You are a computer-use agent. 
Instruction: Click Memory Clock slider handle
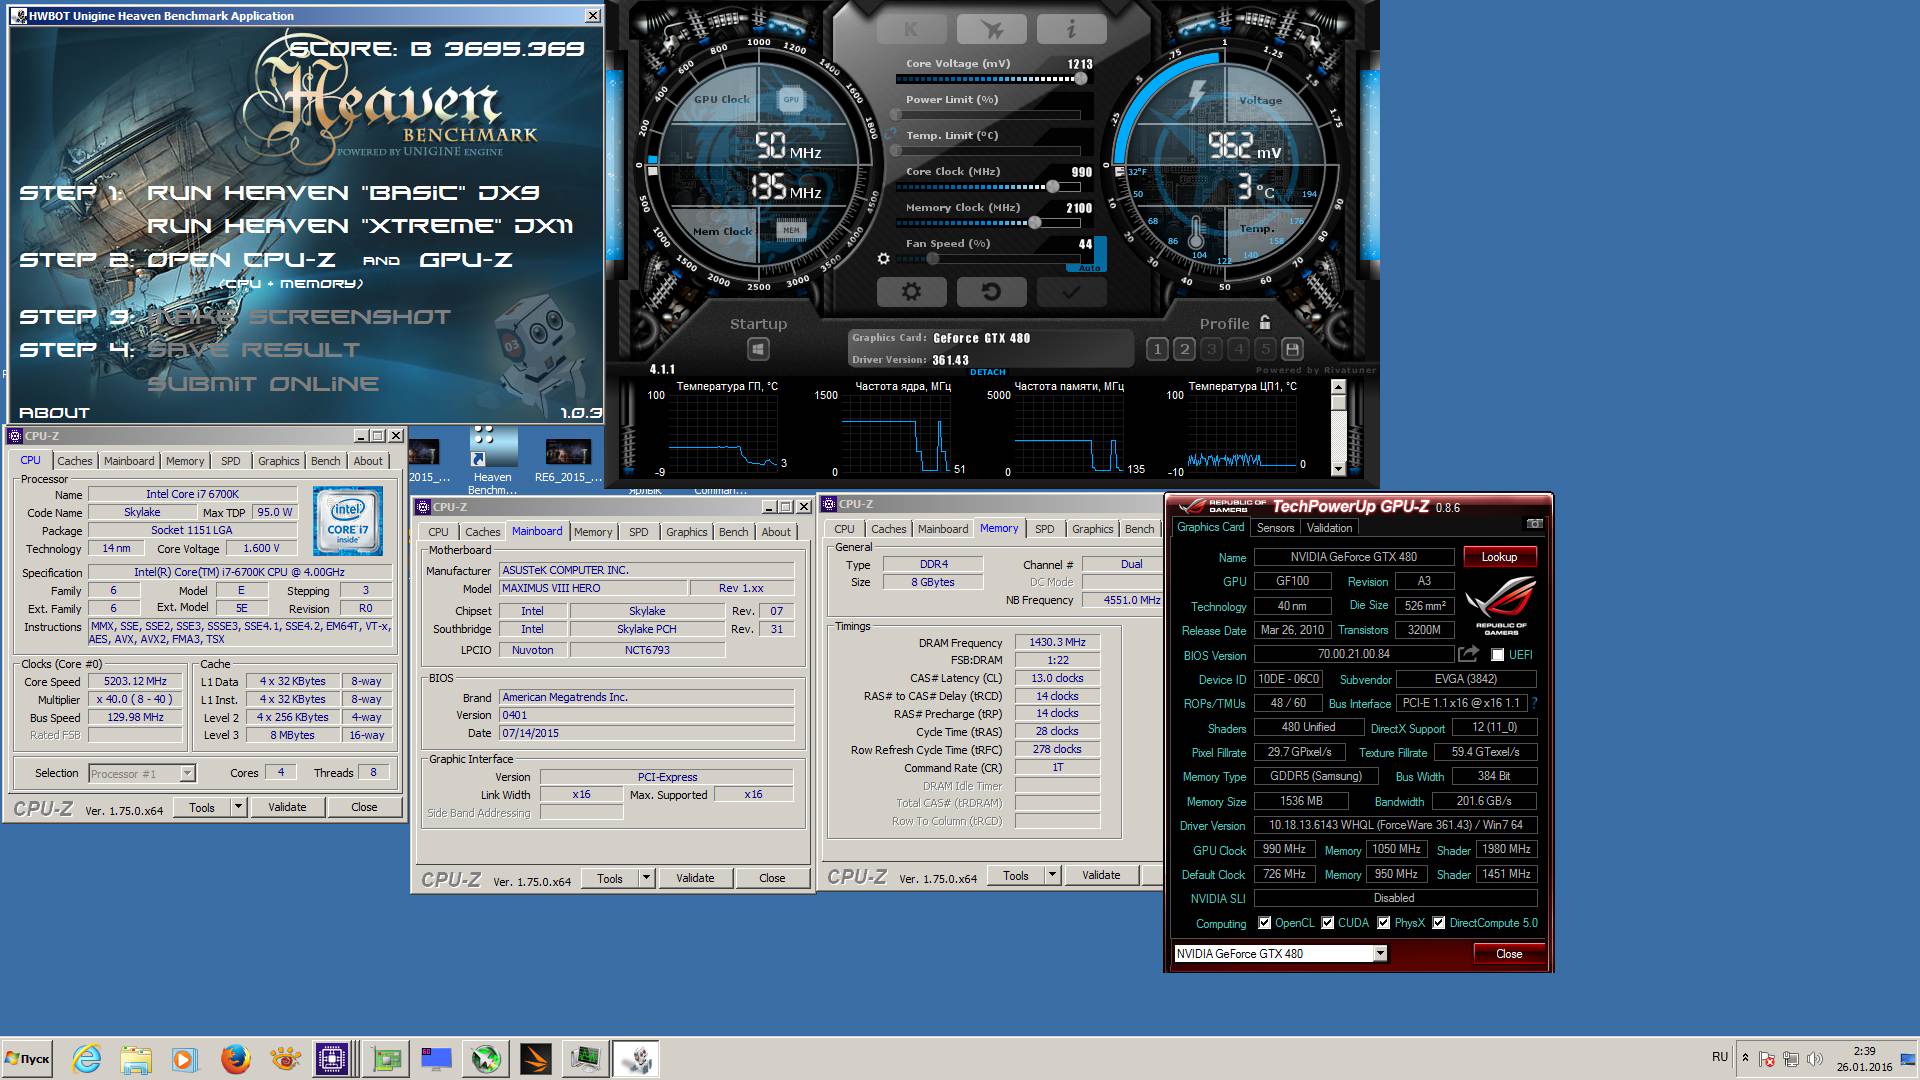point(1034,222)
